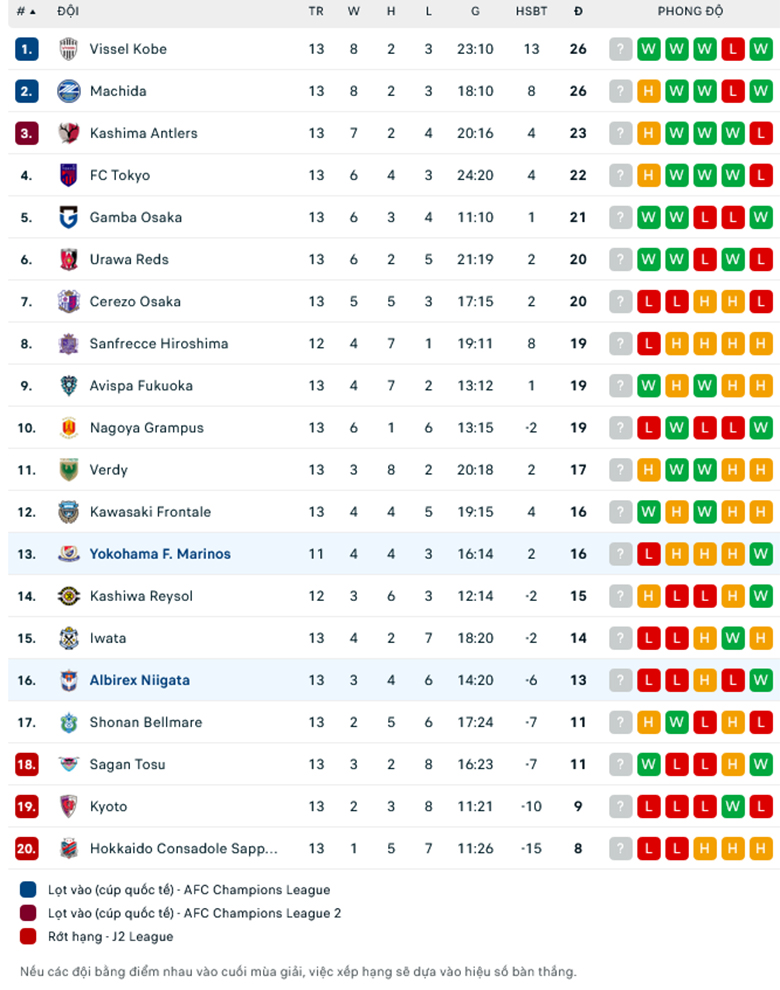Open the Yokohama F. Marinos team link

tap(160, 554)
